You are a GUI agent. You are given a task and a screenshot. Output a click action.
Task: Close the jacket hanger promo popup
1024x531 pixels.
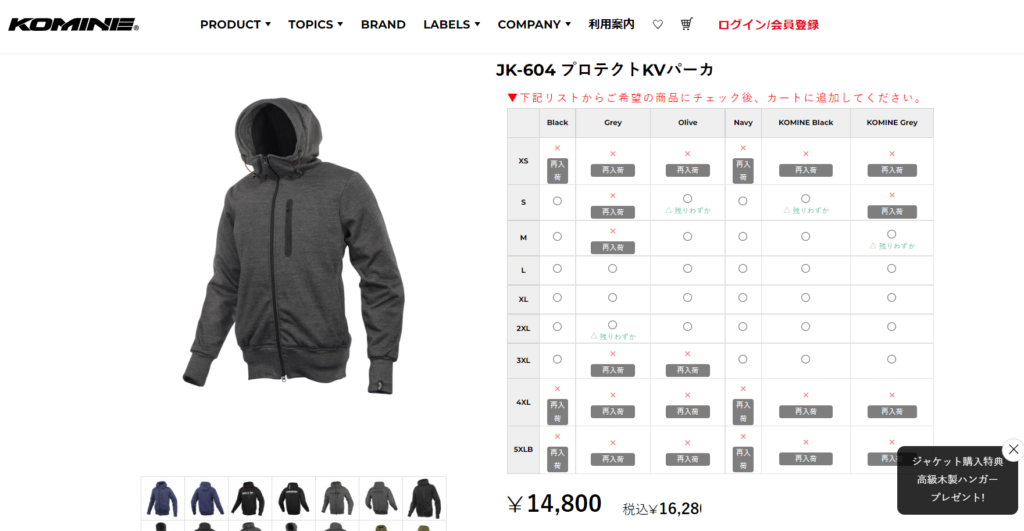[x=1013, y=449]
